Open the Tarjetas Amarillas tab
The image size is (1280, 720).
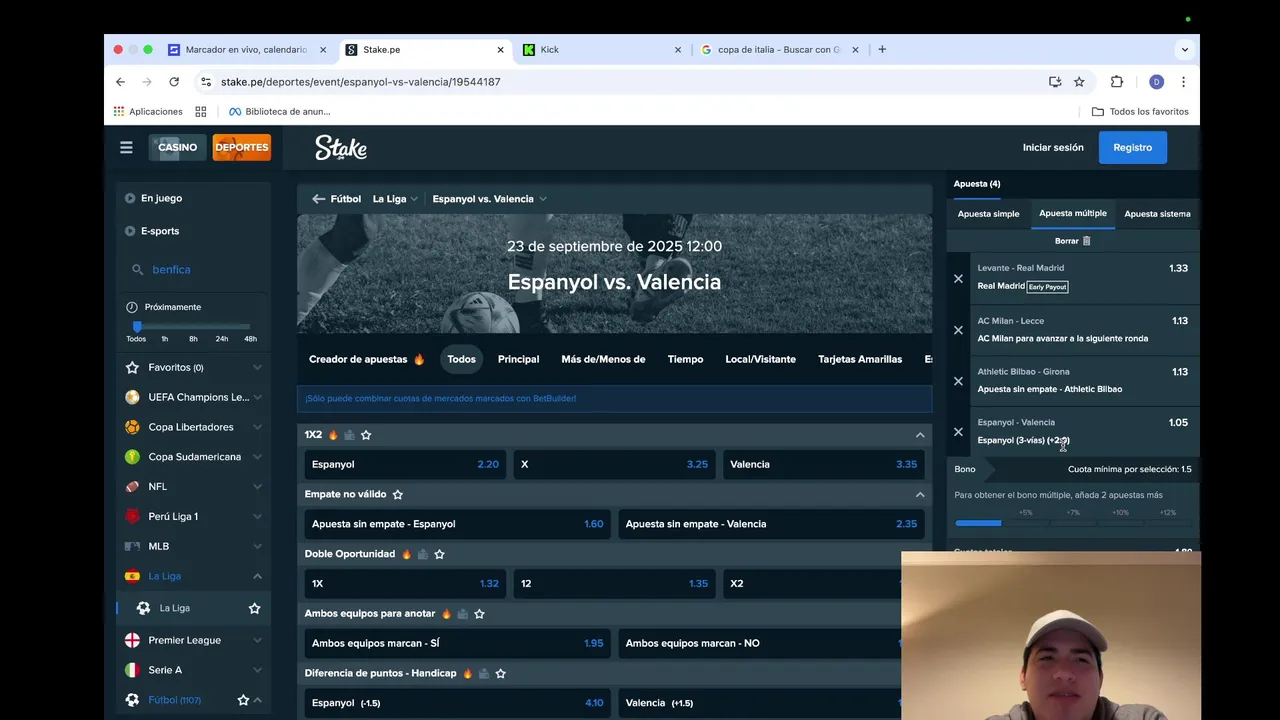[860, 359]
